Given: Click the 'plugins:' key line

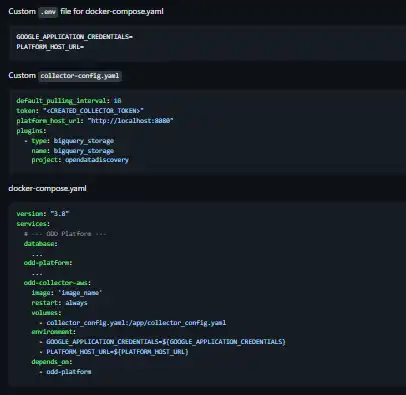Looking at the screenshot, I should point(31,131).
